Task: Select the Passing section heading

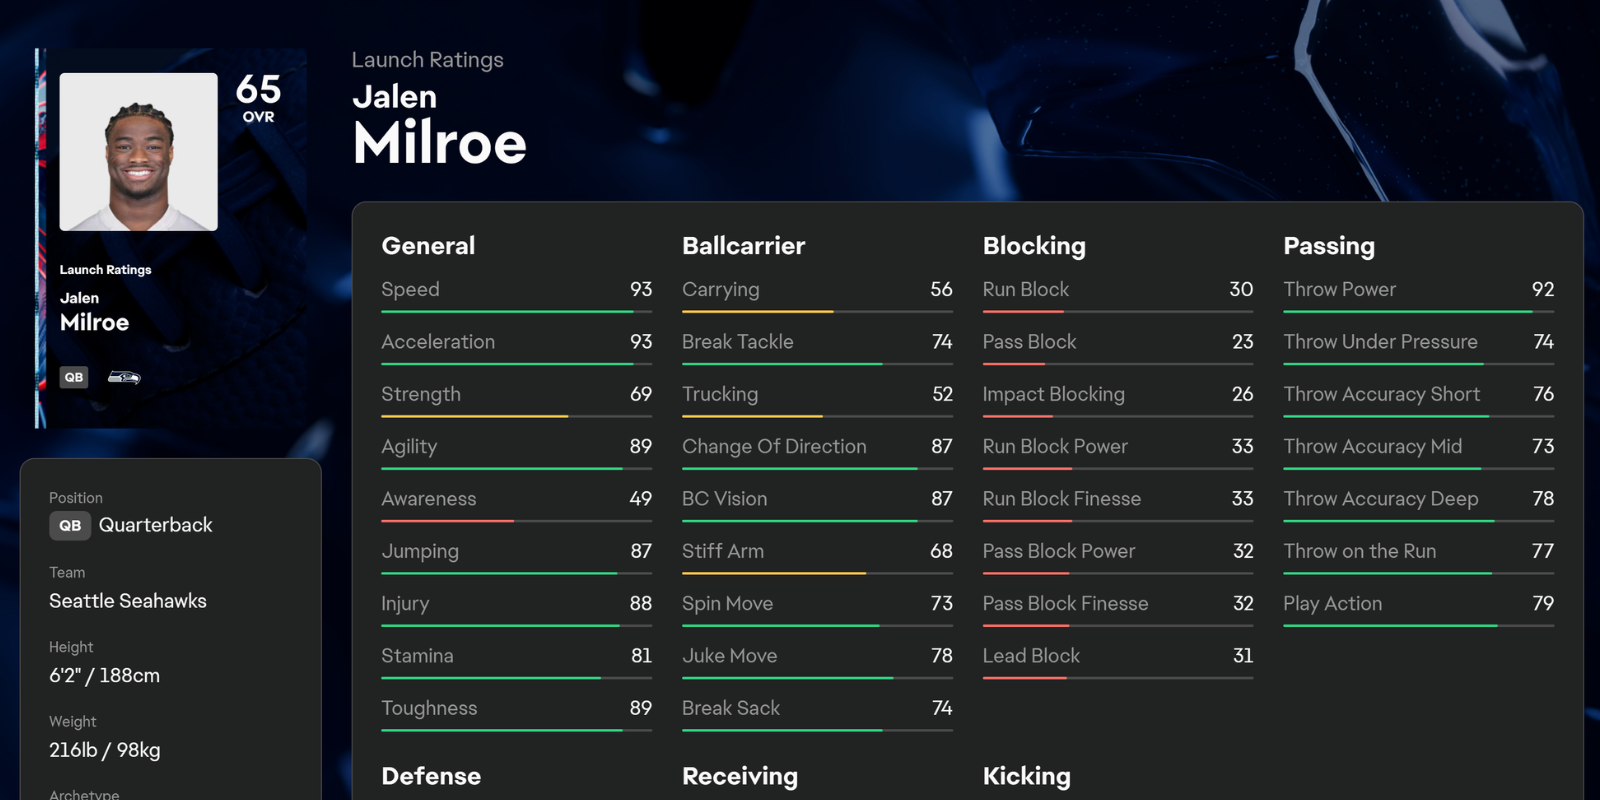Action: tap(1329, 246)
